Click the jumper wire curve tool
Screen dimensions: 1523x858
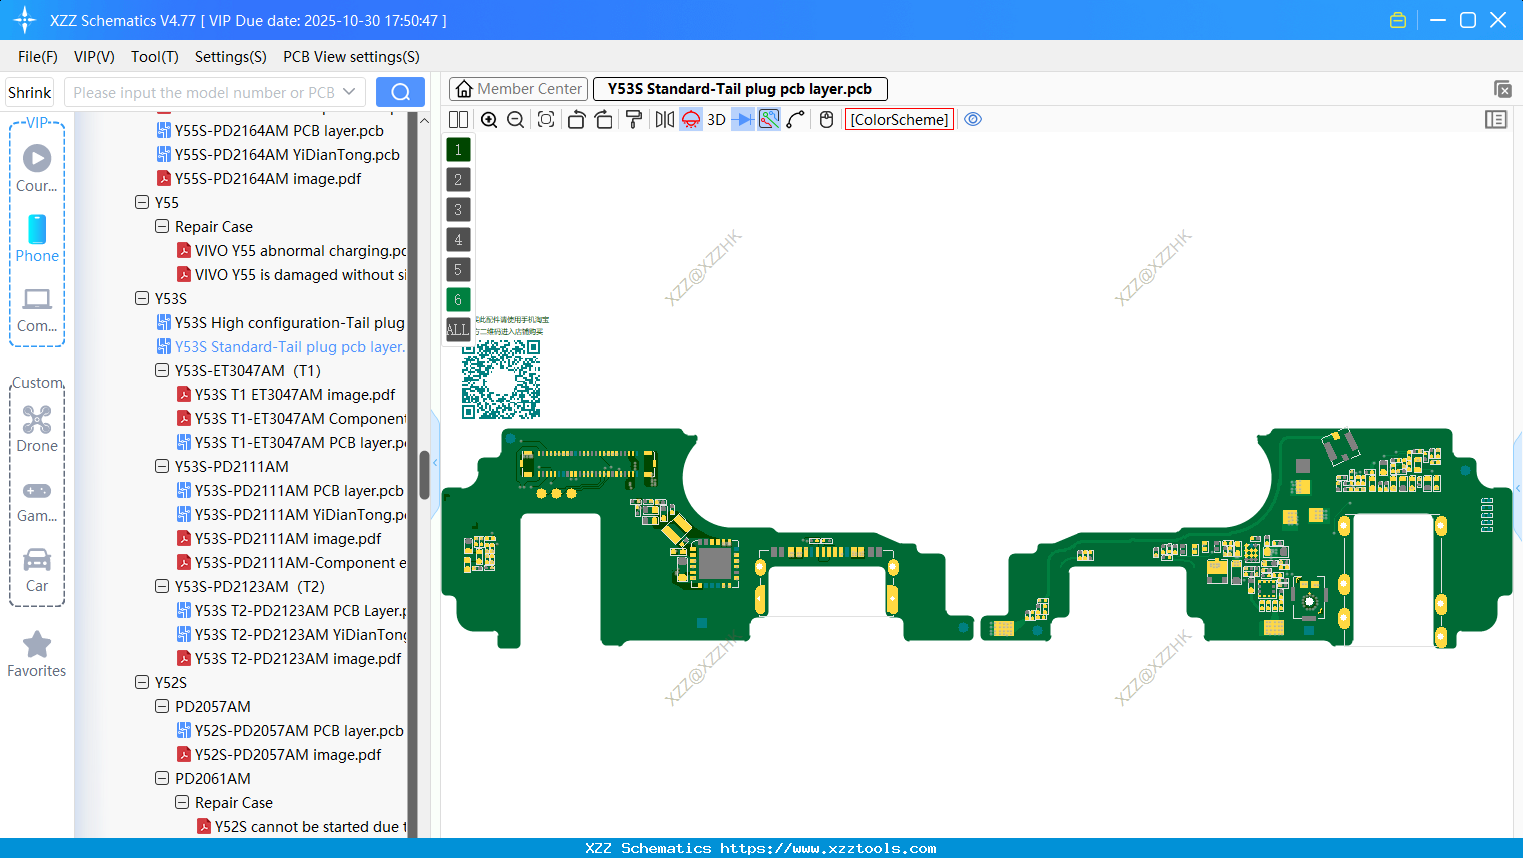[795, 119]
